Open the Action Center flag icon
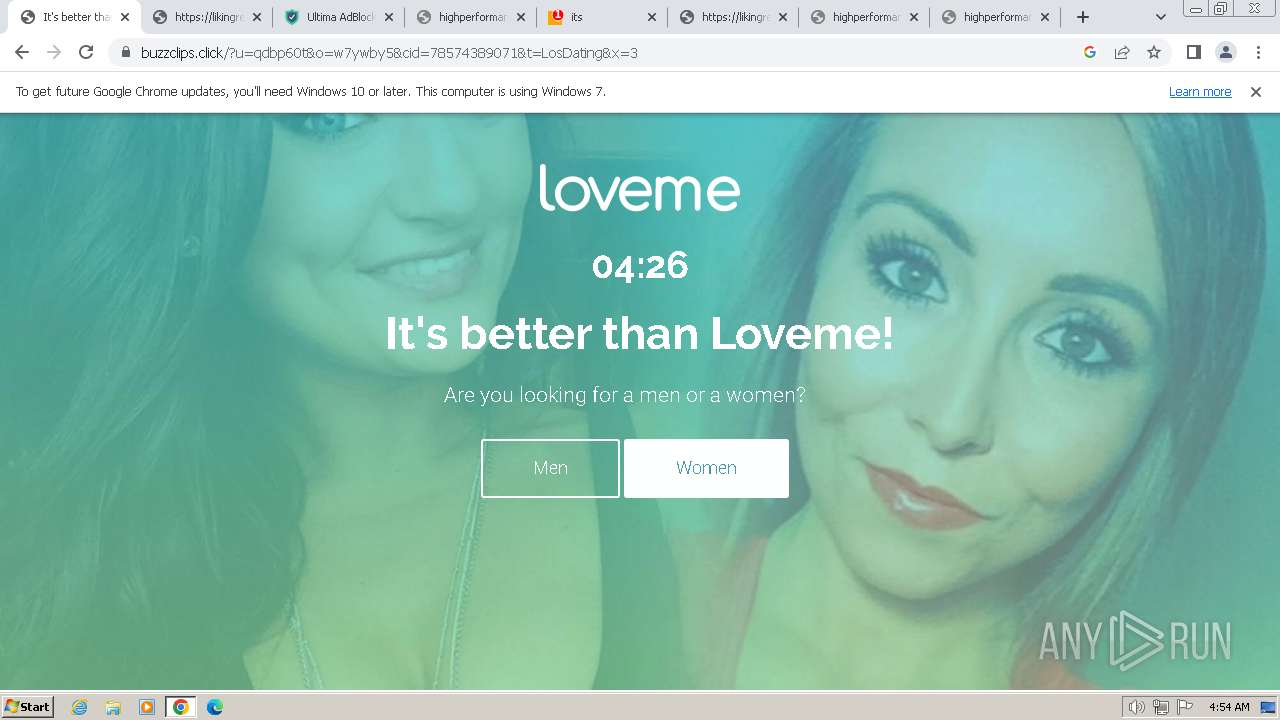Viewport: 1280px width, 720px height. pos(1185,707)
